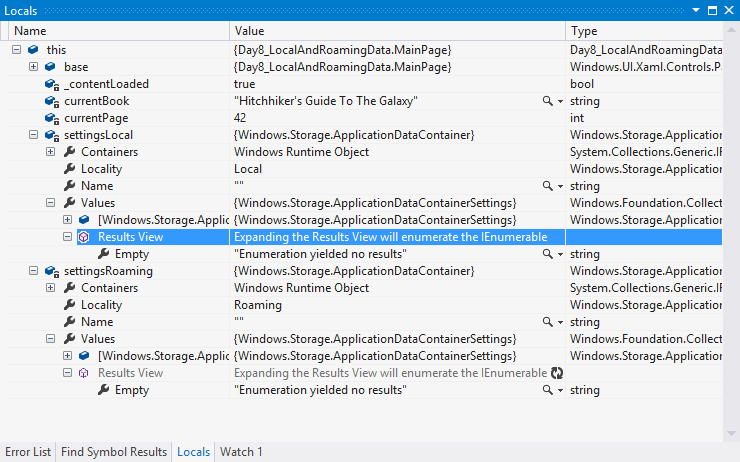Image resolution: width=740 pixels, height=462 pixels.
Task: Click magnifier icon in settingsRoaming Name row
Action: 547,322
